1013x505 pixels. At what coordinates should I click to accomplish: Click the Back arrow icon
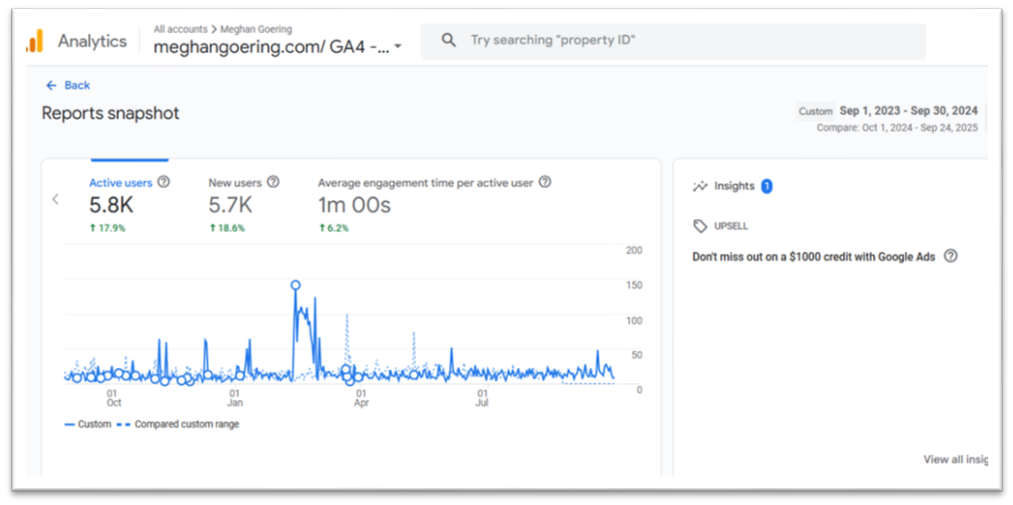51,86
